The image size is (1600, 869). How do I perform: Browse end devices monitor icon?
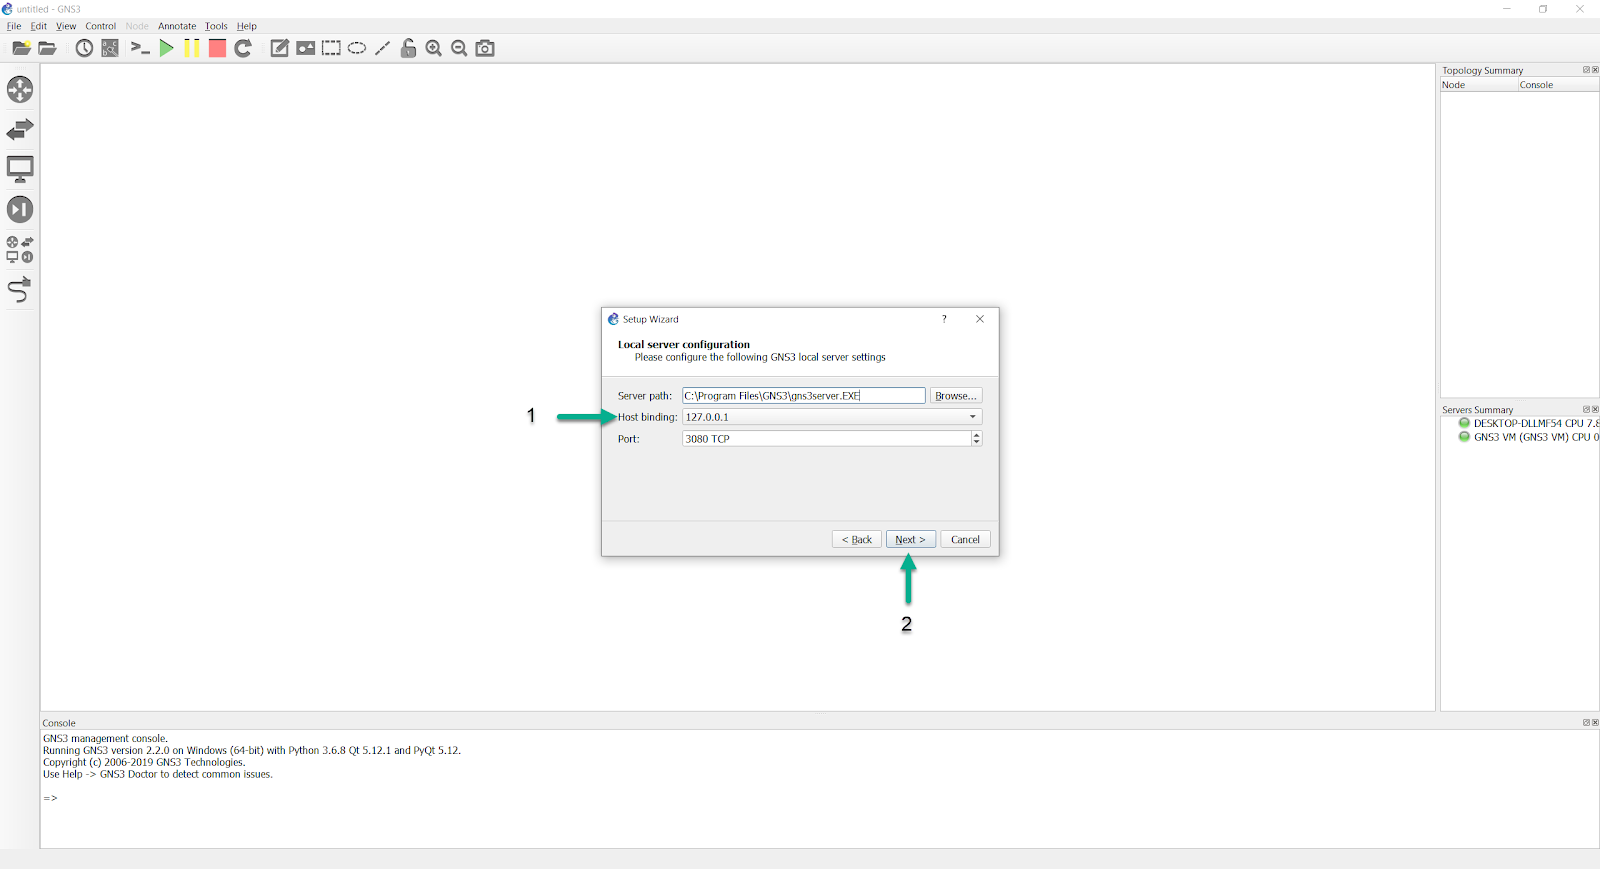pyautogui.click(x=20, y=169)
